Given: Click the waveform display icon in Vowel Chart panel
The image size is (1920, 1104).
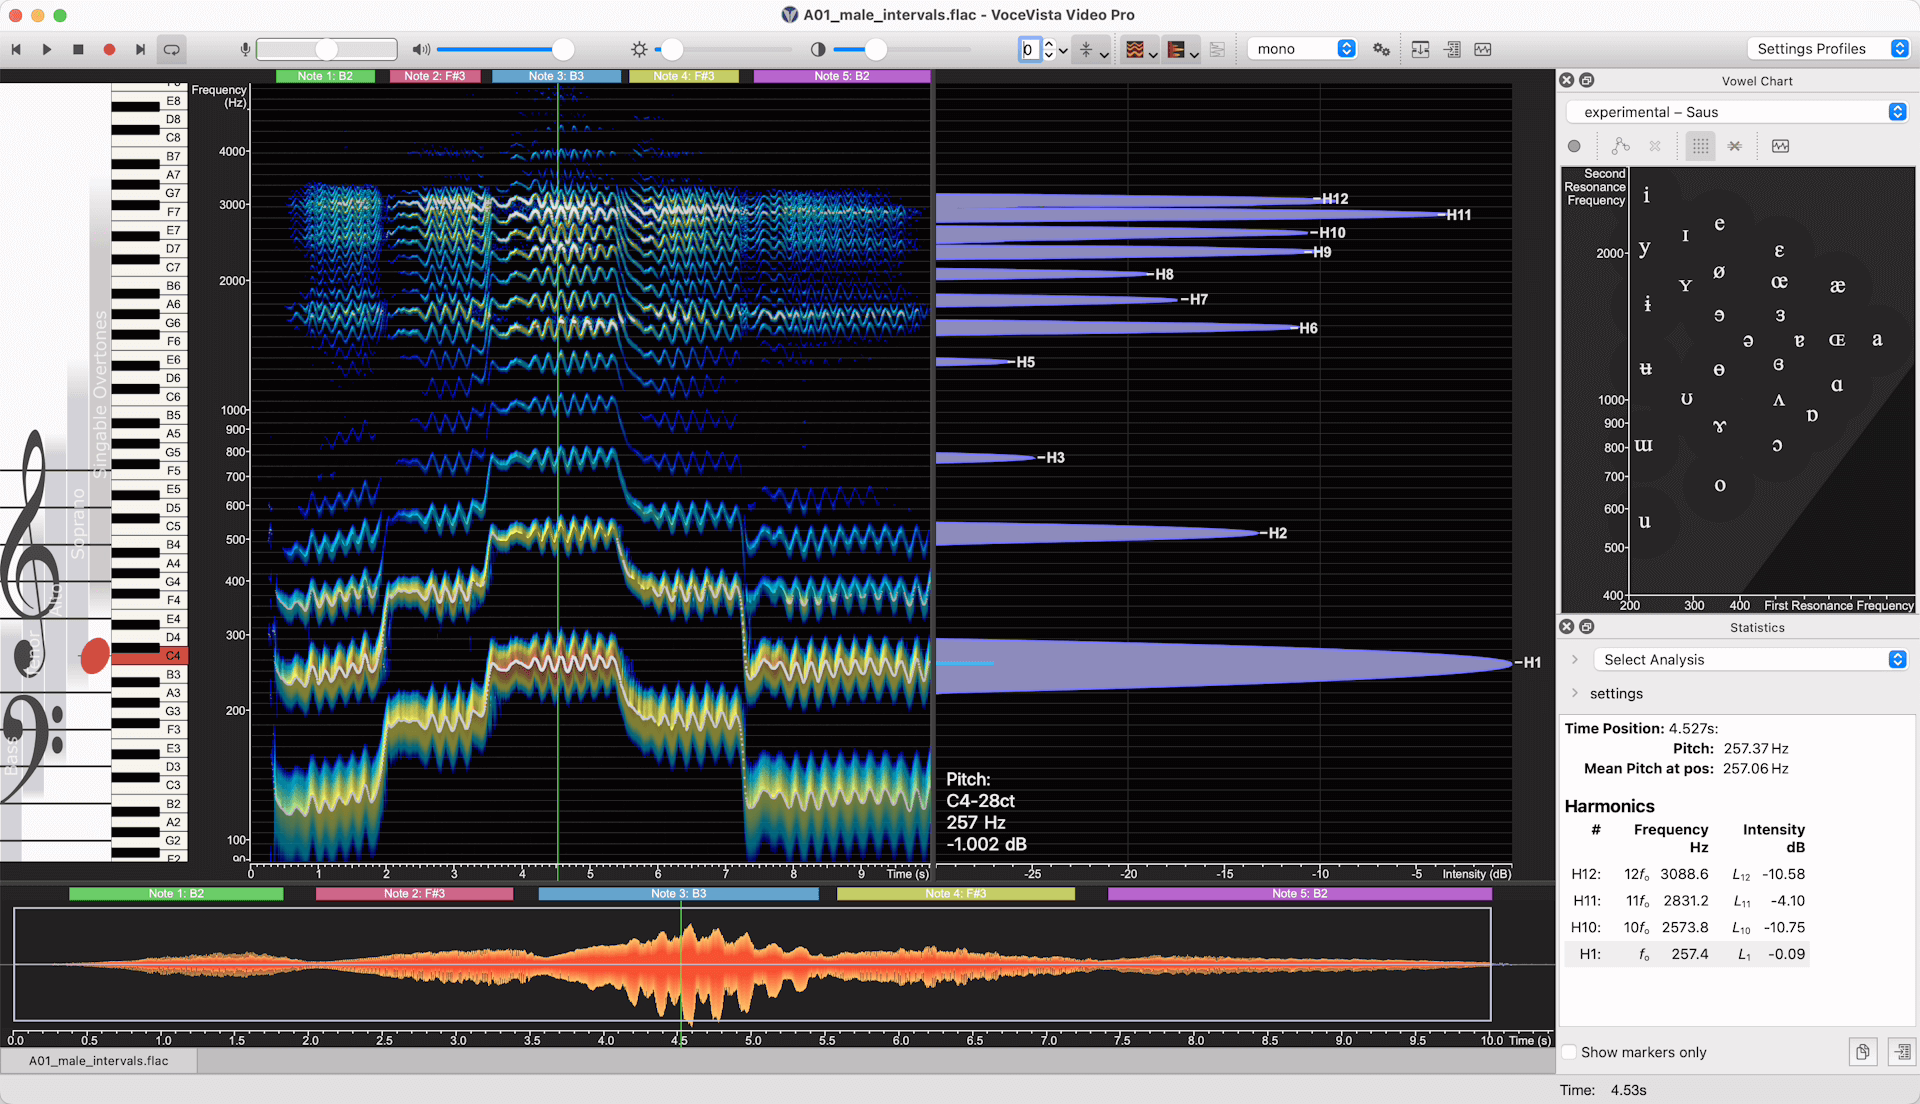Looking at the screenshot, I should pyautogui.click(x=1780, y=146).
